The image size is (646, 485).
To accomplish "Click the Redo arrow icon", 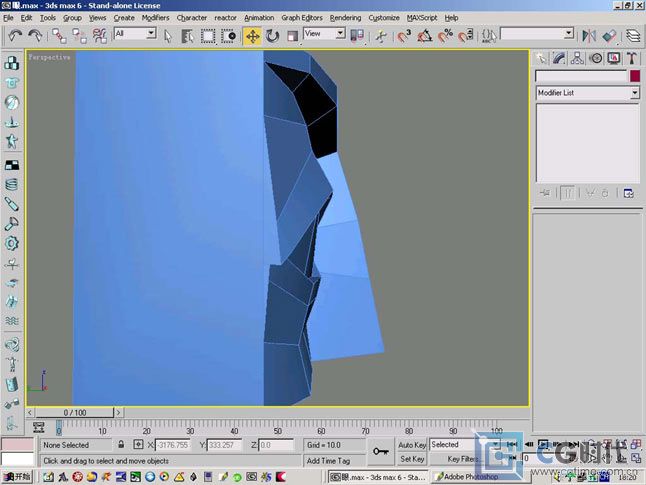I will click(35, 36).
